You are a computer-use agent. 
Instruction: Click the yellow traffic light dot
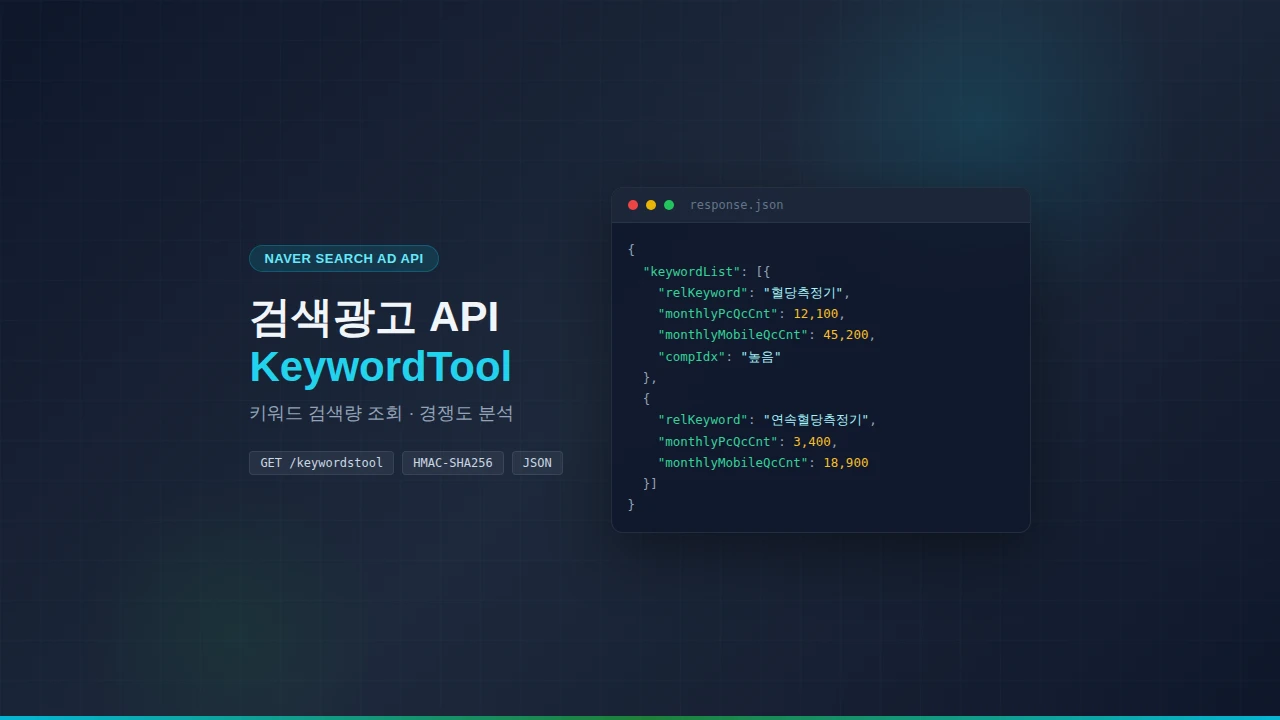pos(651,204)
